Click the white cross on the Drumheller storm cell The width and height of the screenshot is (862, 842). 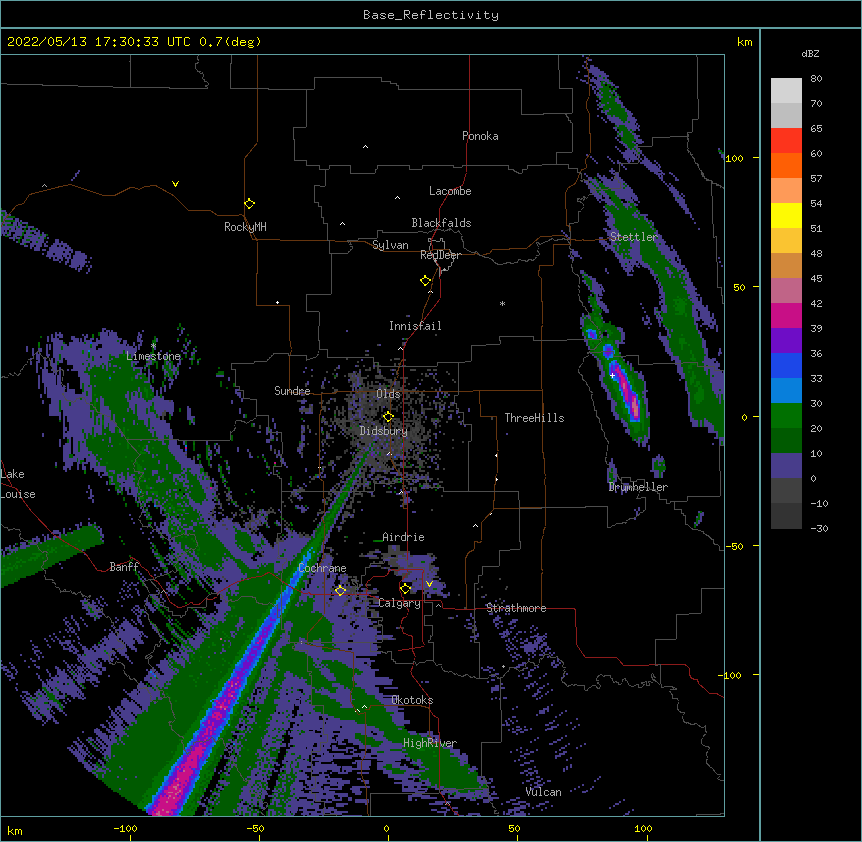(x=612, y=375)
